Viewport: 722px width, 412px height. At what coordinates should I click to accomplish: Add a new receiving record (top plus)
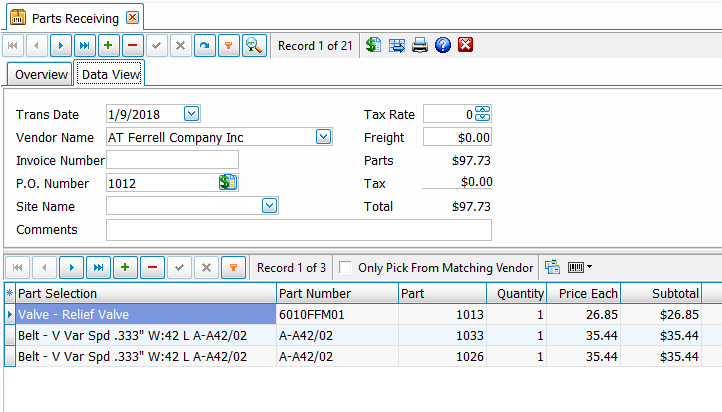[x=109, y=46]
